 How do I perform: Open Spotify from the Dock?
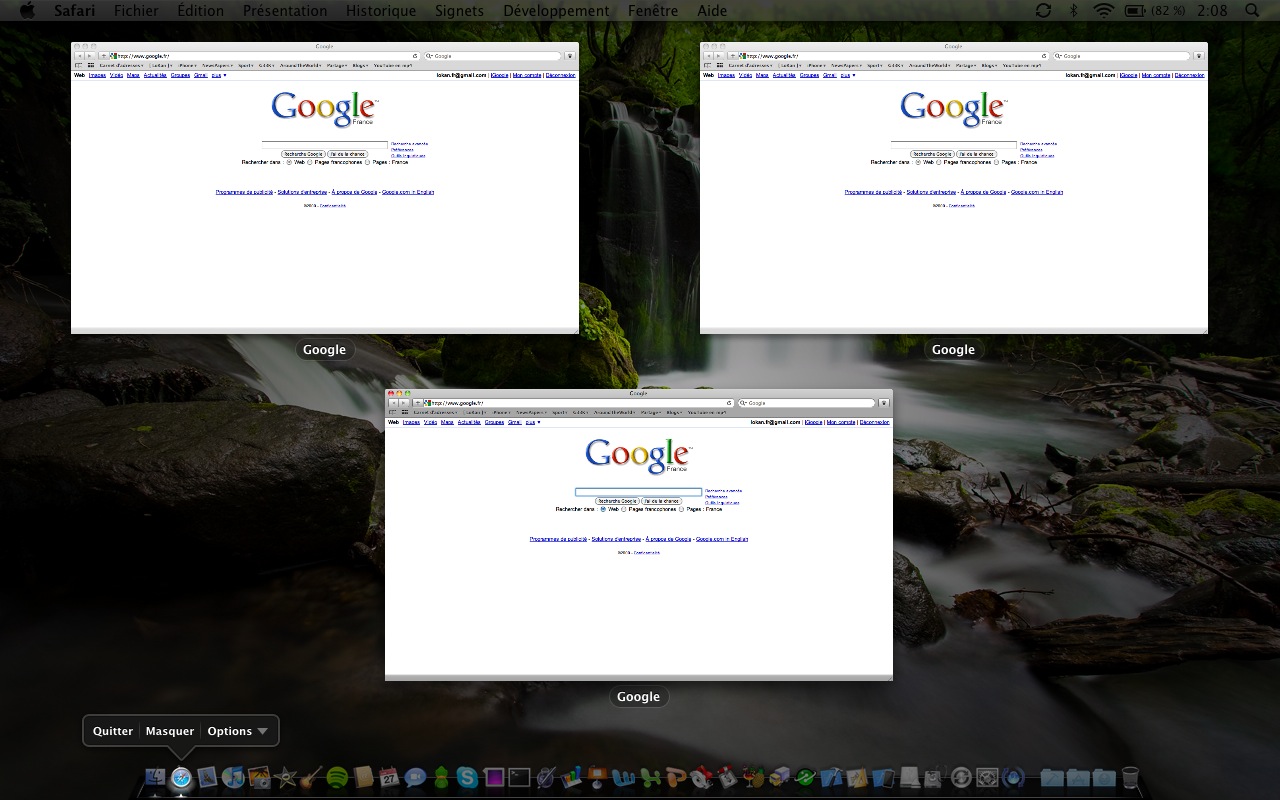337,776
